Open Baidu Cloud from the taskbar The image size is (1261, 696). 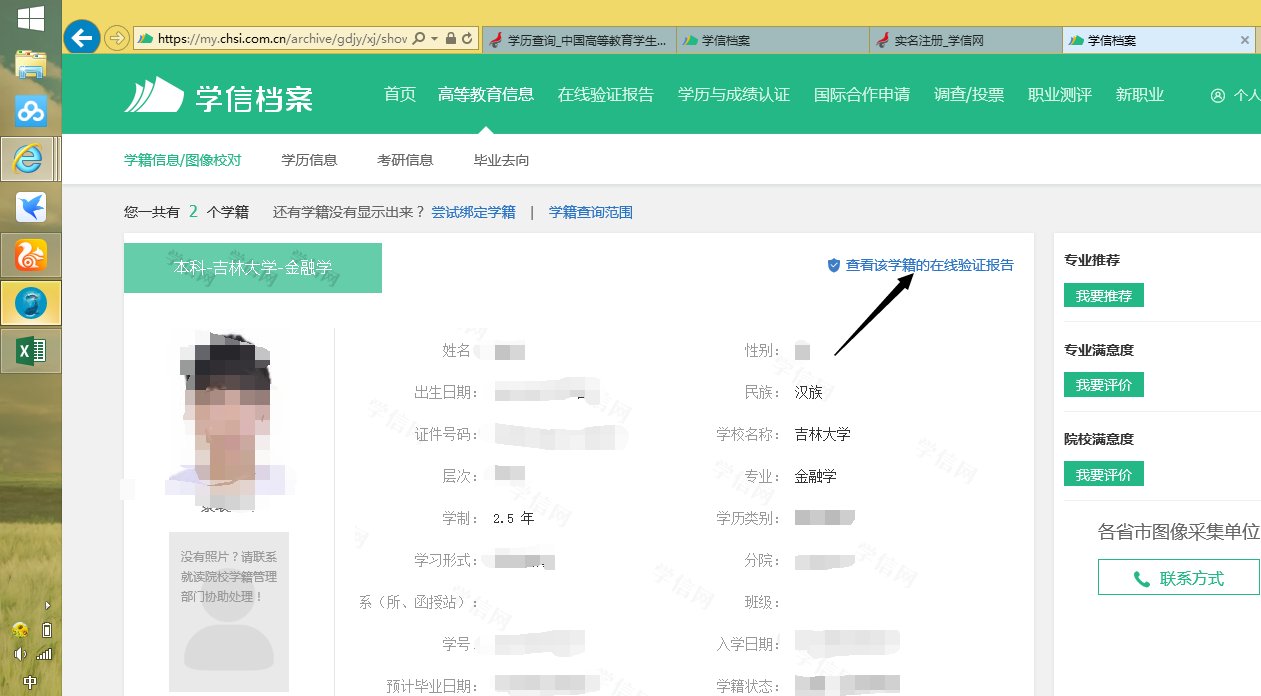tap(31, 110)
